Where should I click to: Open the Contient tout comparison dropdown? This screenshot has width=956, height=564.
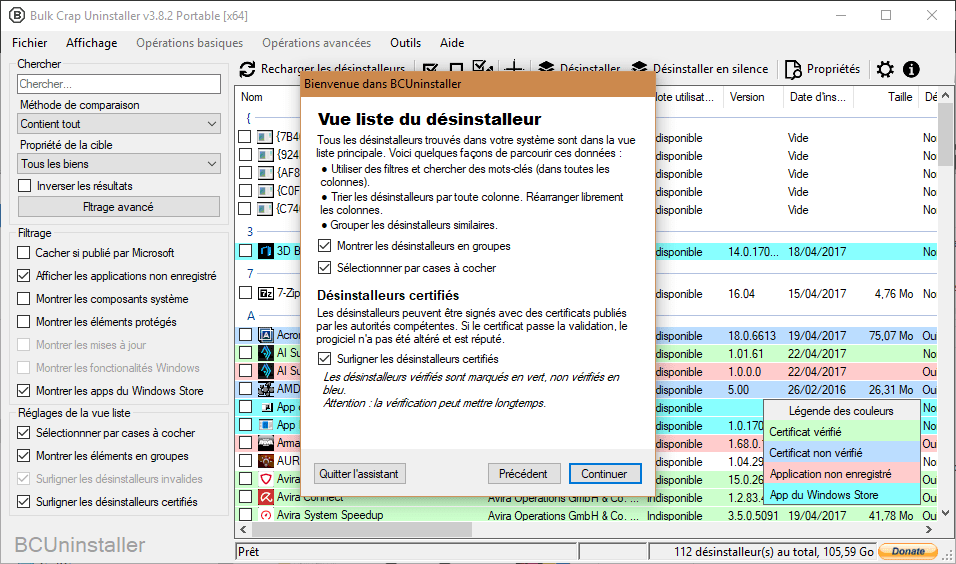click(x=119, y=124)
